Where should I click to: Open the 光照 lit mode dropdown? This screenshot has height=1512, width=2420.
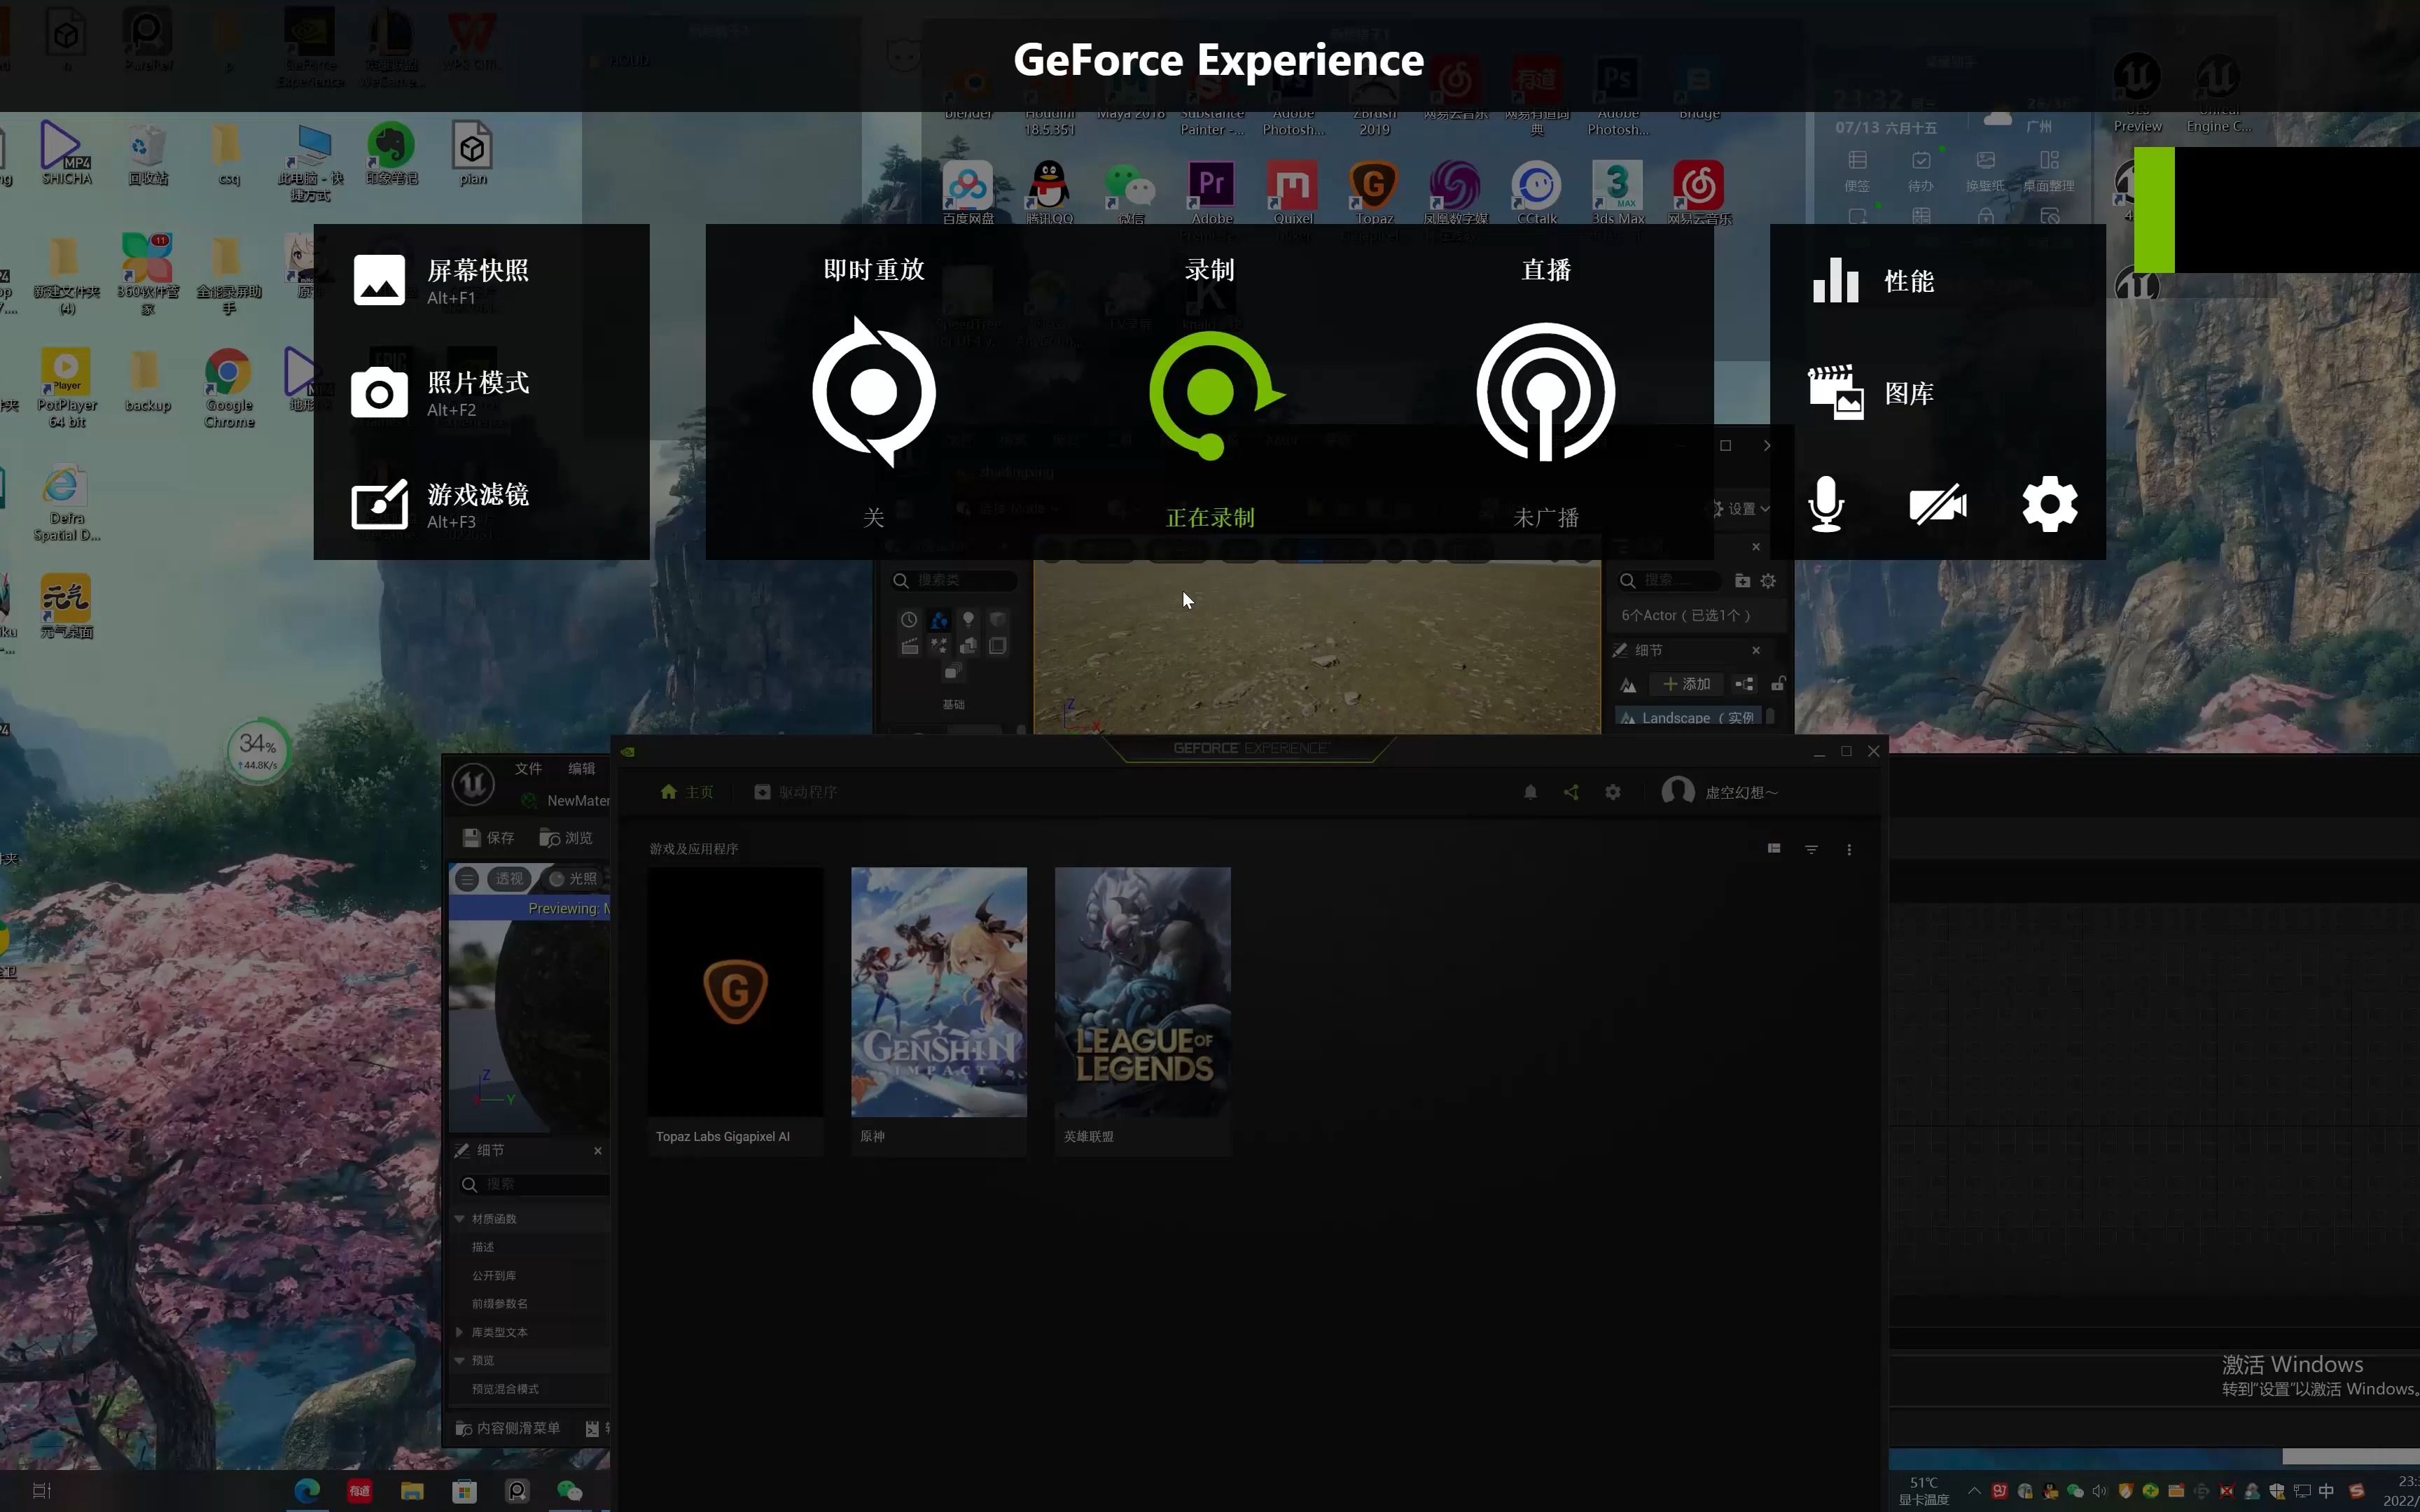click(574, 879)
